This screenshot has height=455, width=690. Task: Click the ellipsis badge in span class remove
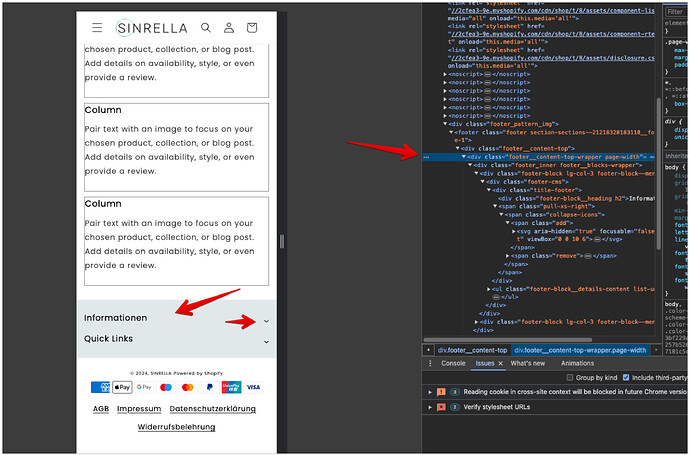pos(587,256)
